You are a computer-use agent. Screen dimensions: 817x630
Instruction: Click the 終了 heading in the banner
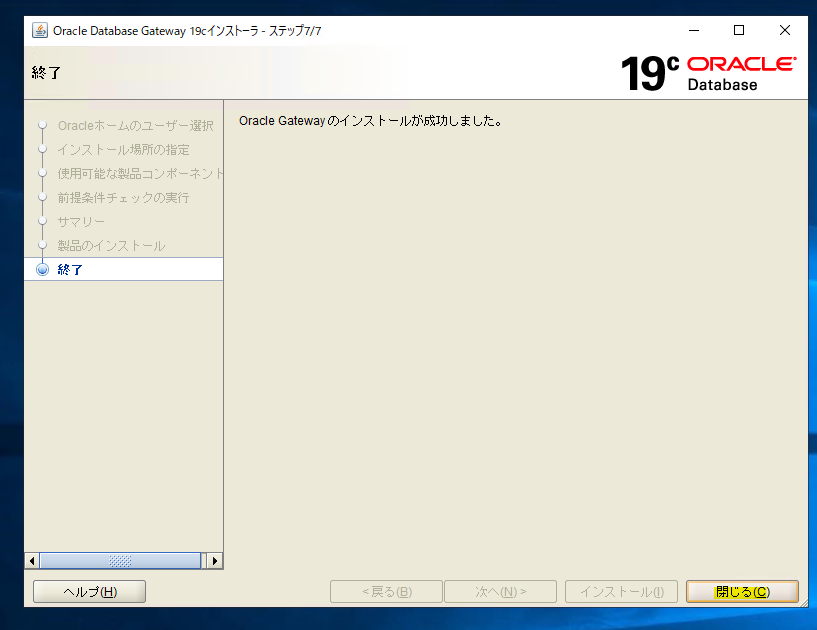click(46, 72)
